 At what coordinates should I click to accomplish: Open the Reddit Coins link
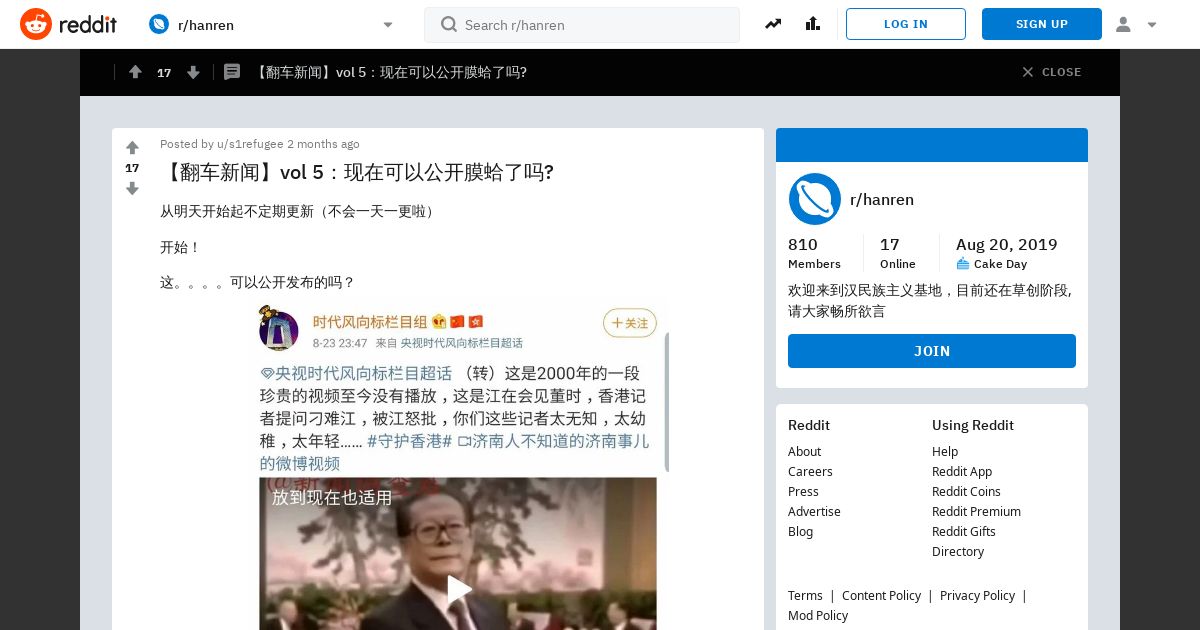point(966,492)
